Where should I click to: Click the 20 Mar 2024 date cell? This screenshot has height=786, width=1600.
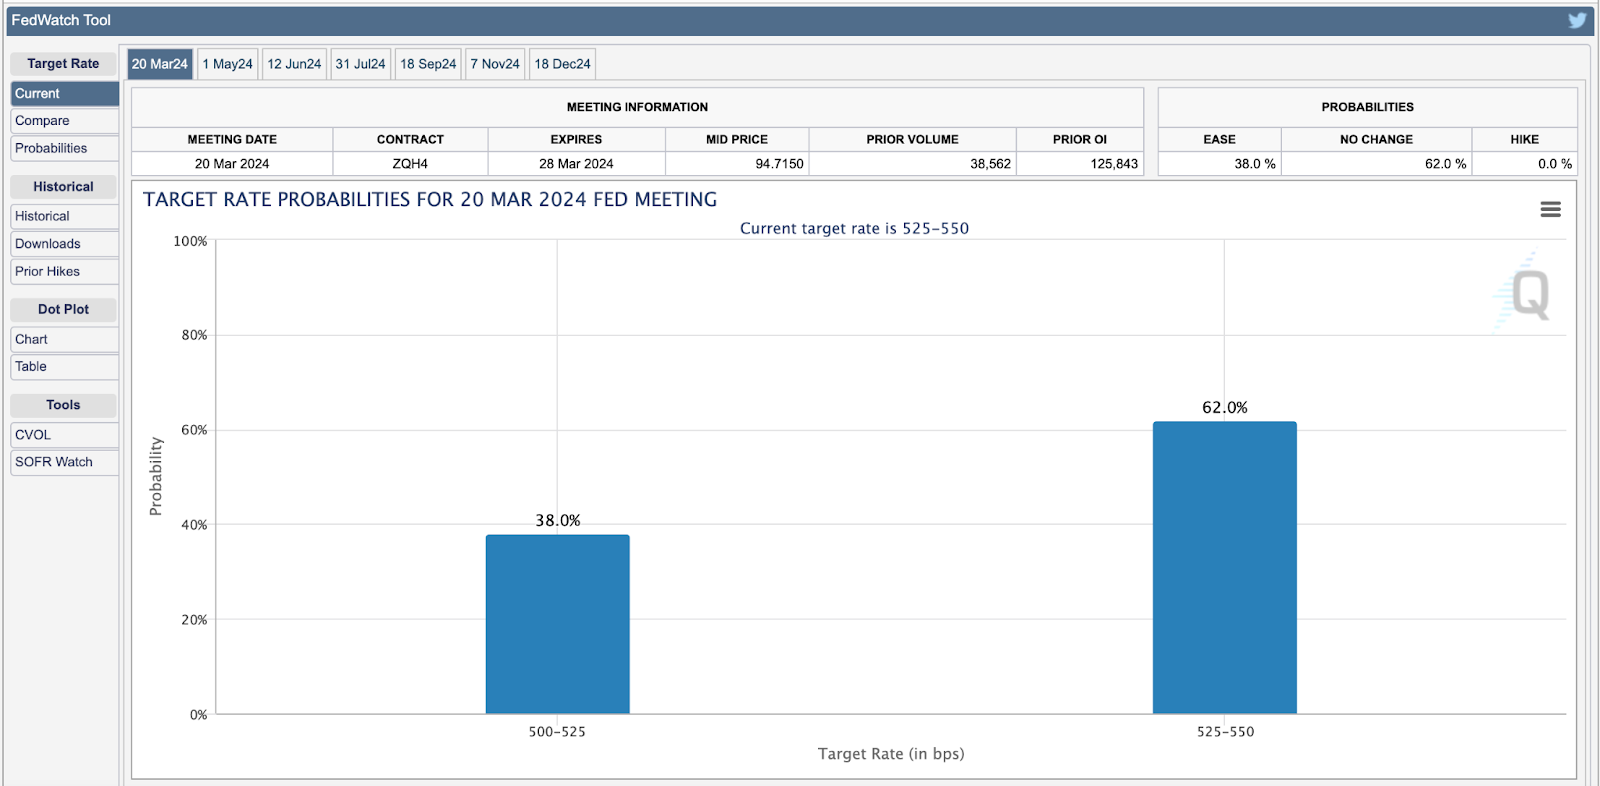[x=232, y=164]
